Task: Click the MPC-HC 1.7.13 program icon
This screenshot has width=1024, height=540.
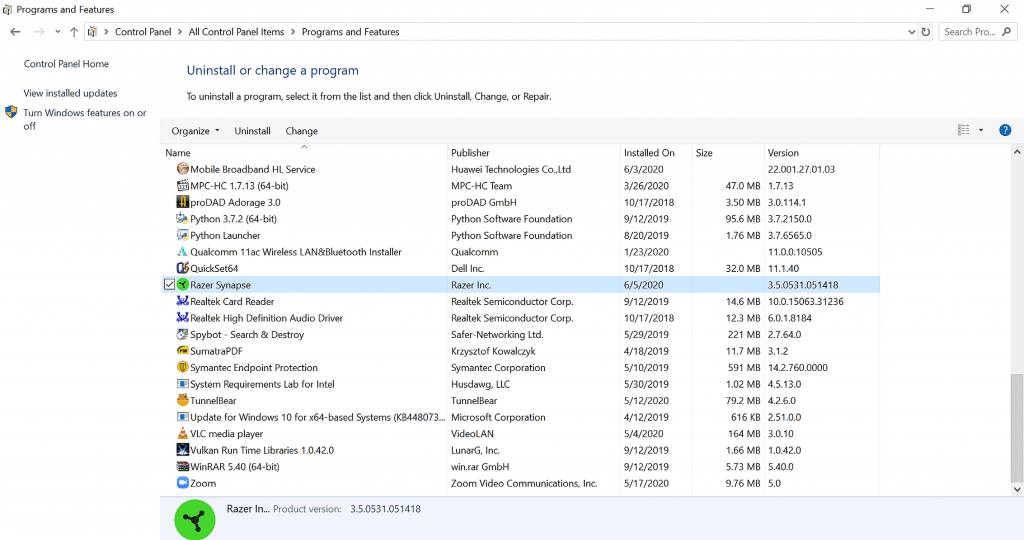Action: 183,185
